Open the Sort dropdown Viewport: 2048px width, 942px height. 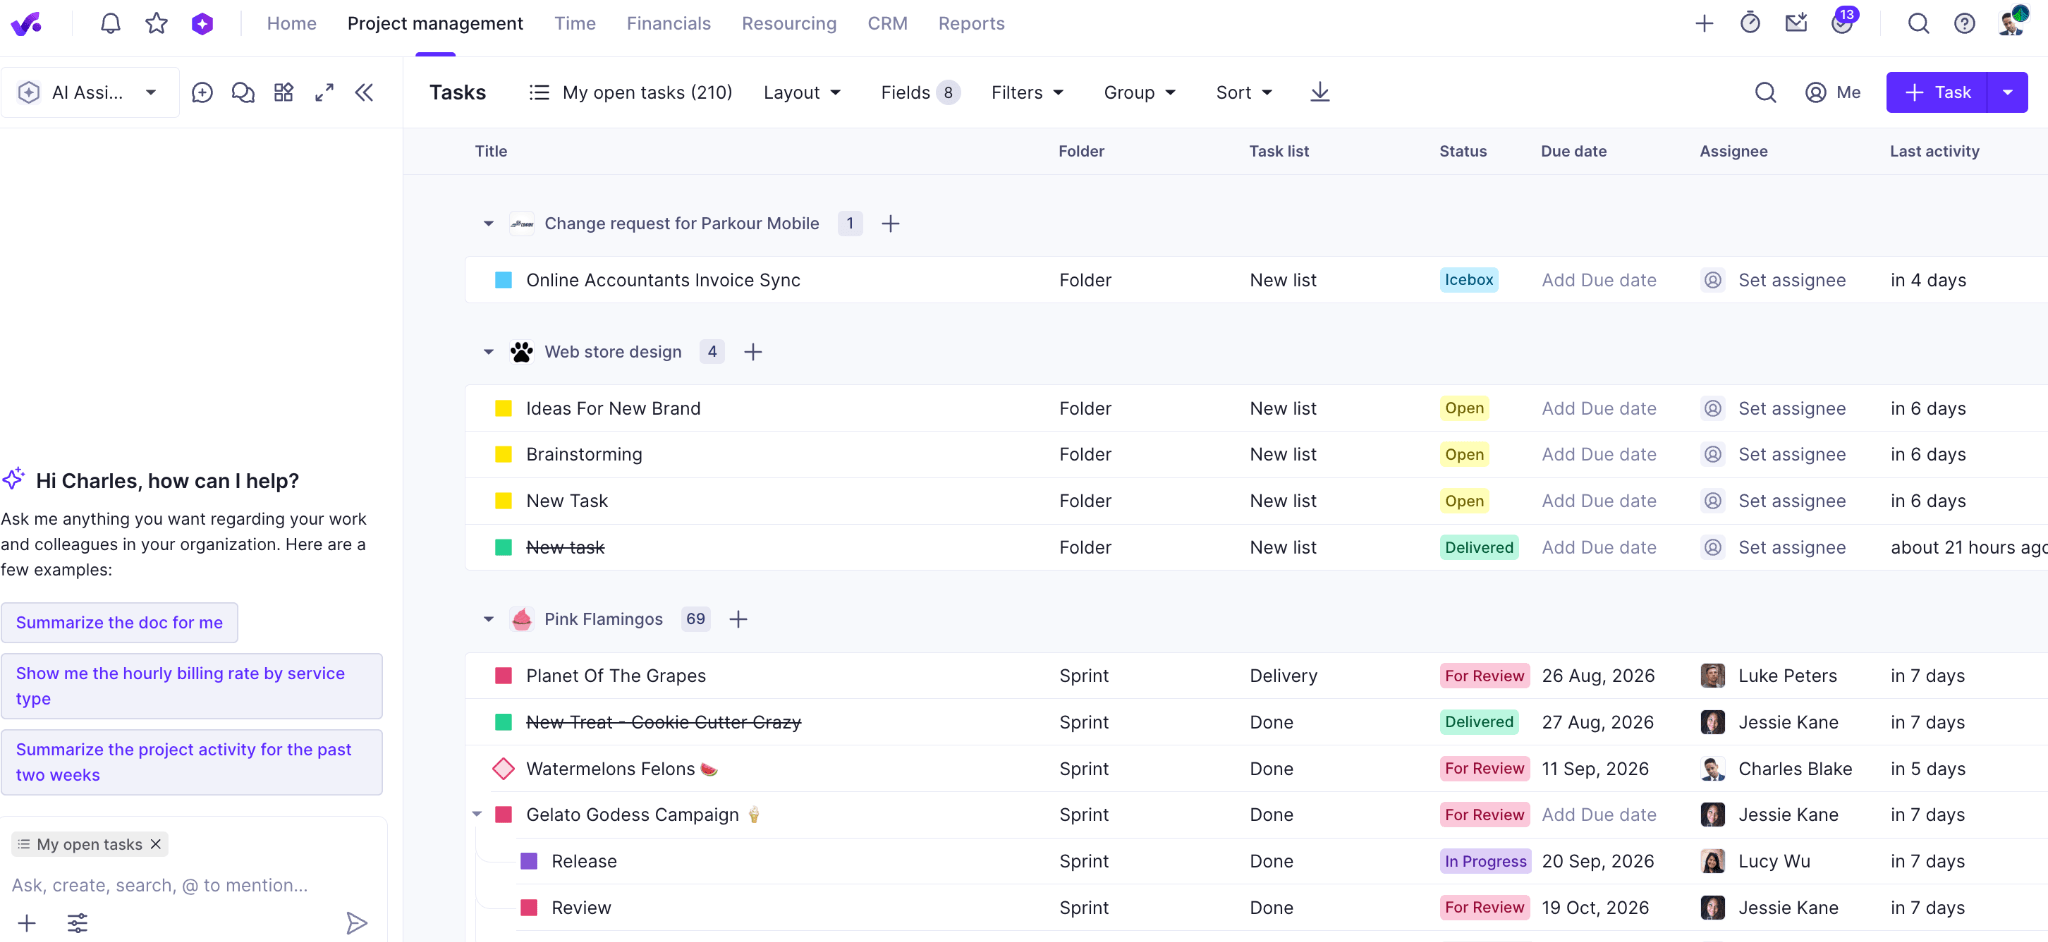[1244, 92]
